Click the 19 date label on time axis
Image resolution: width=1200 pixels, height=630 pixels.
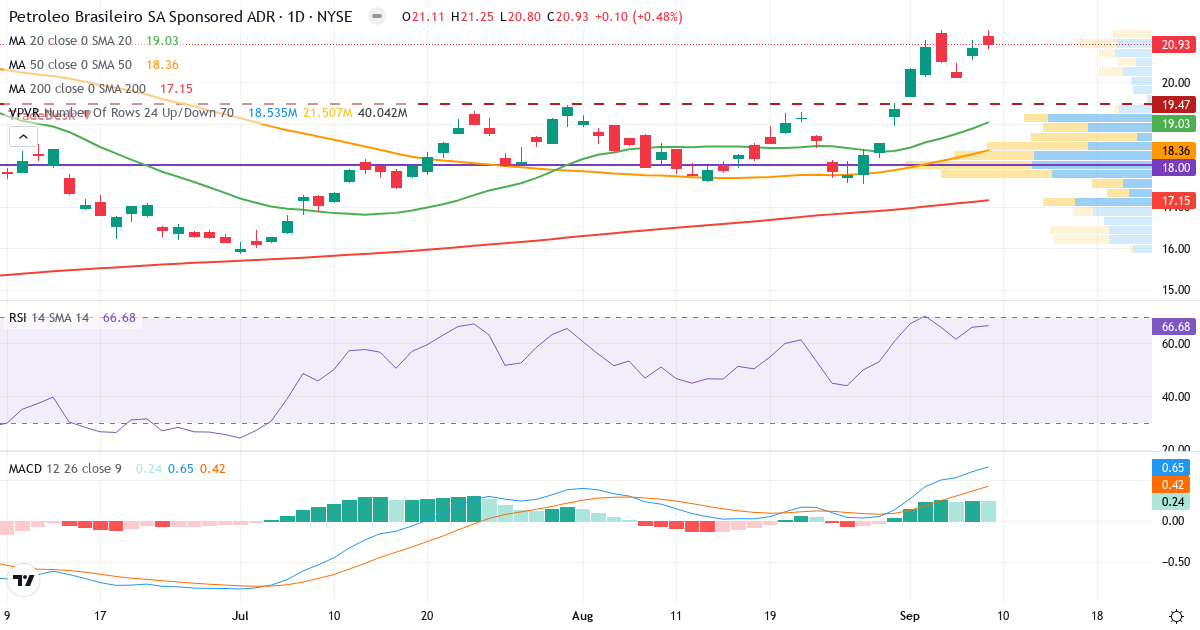(x=769, y=616)
